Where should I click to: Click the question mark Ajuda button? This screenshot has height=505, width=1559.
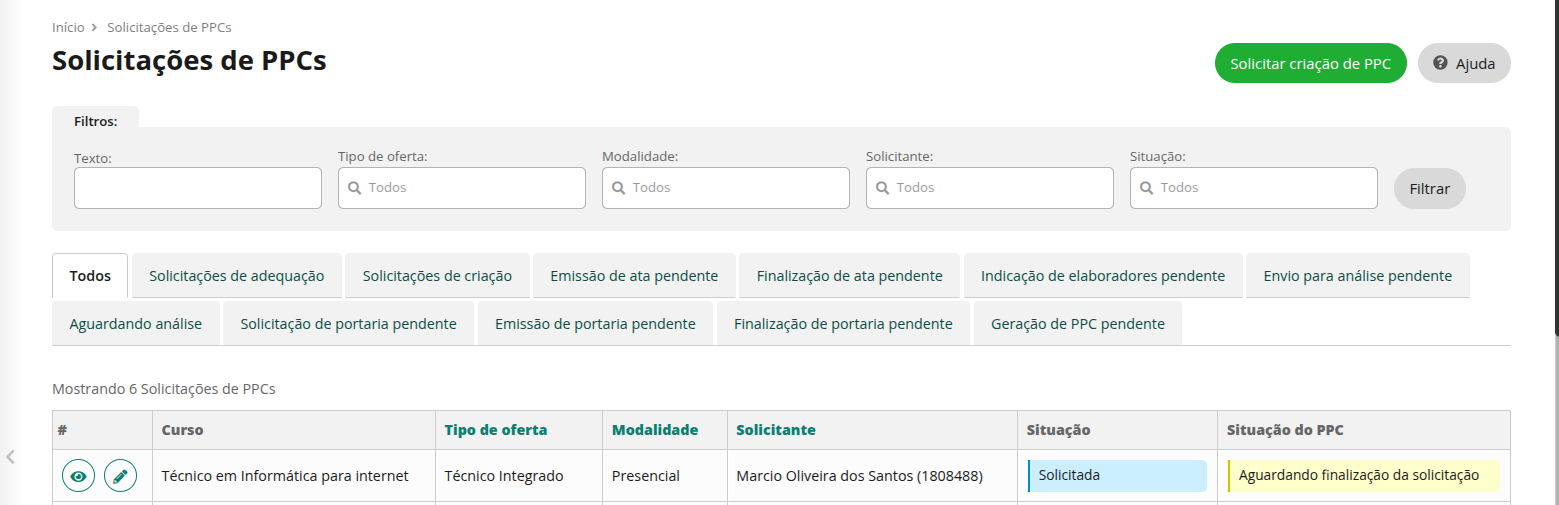click(1463, 63)
